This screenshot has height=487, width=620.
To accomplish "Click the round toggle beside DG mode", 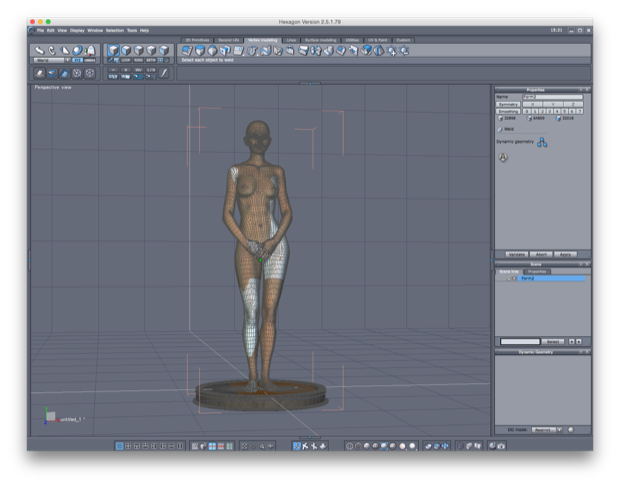I will pyautogui.click(x=571, y=430).
